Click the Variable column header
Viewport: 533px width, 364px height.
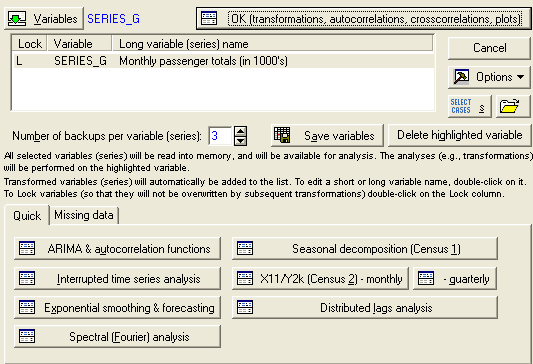(80, 44)
